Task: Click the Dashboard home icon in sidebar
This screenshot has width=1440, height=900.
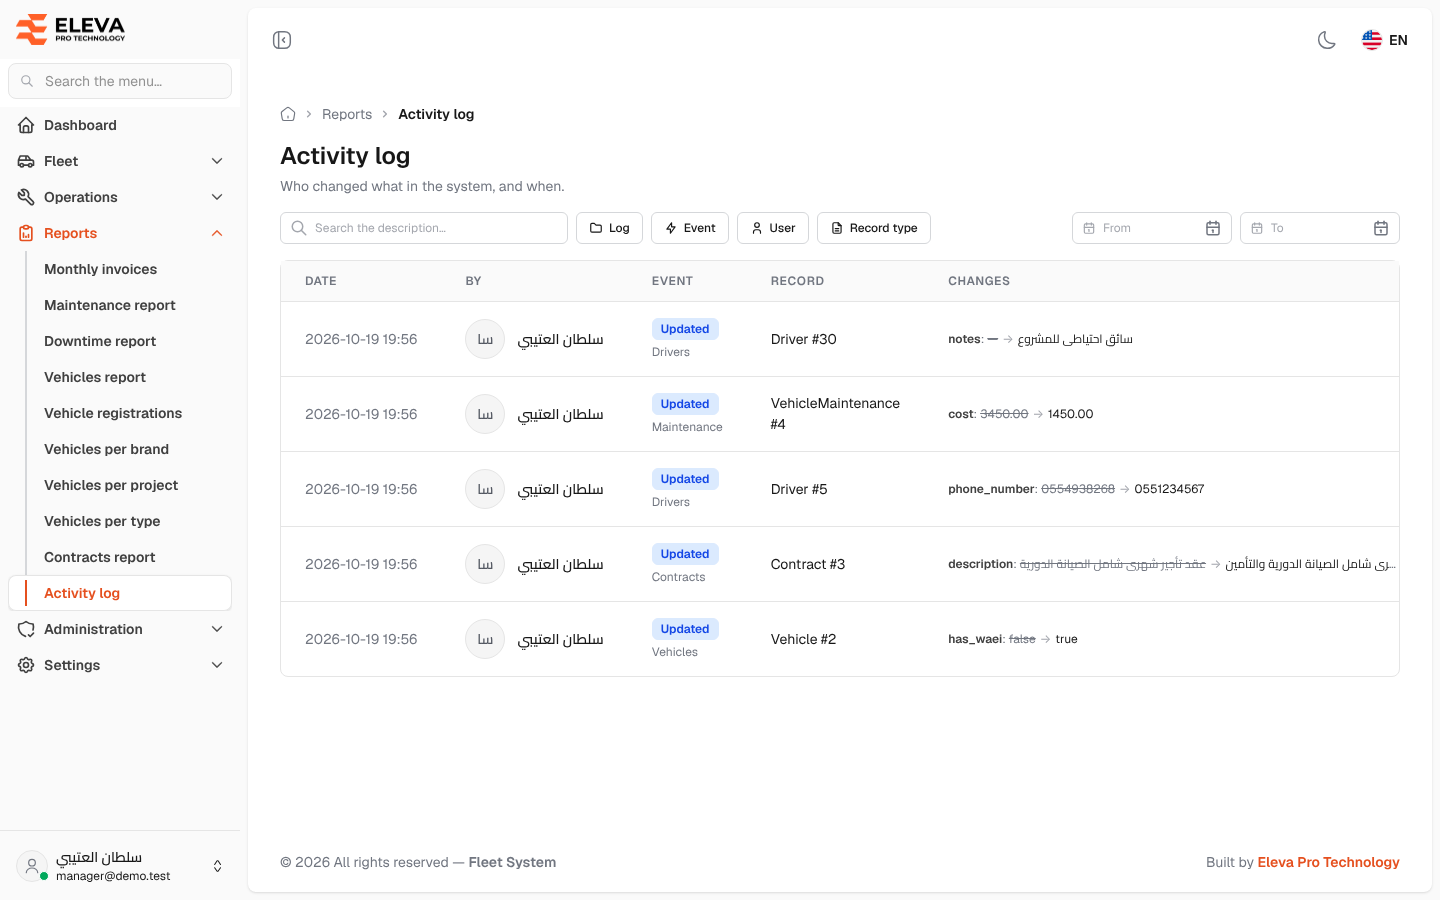Action: [26, 125]
